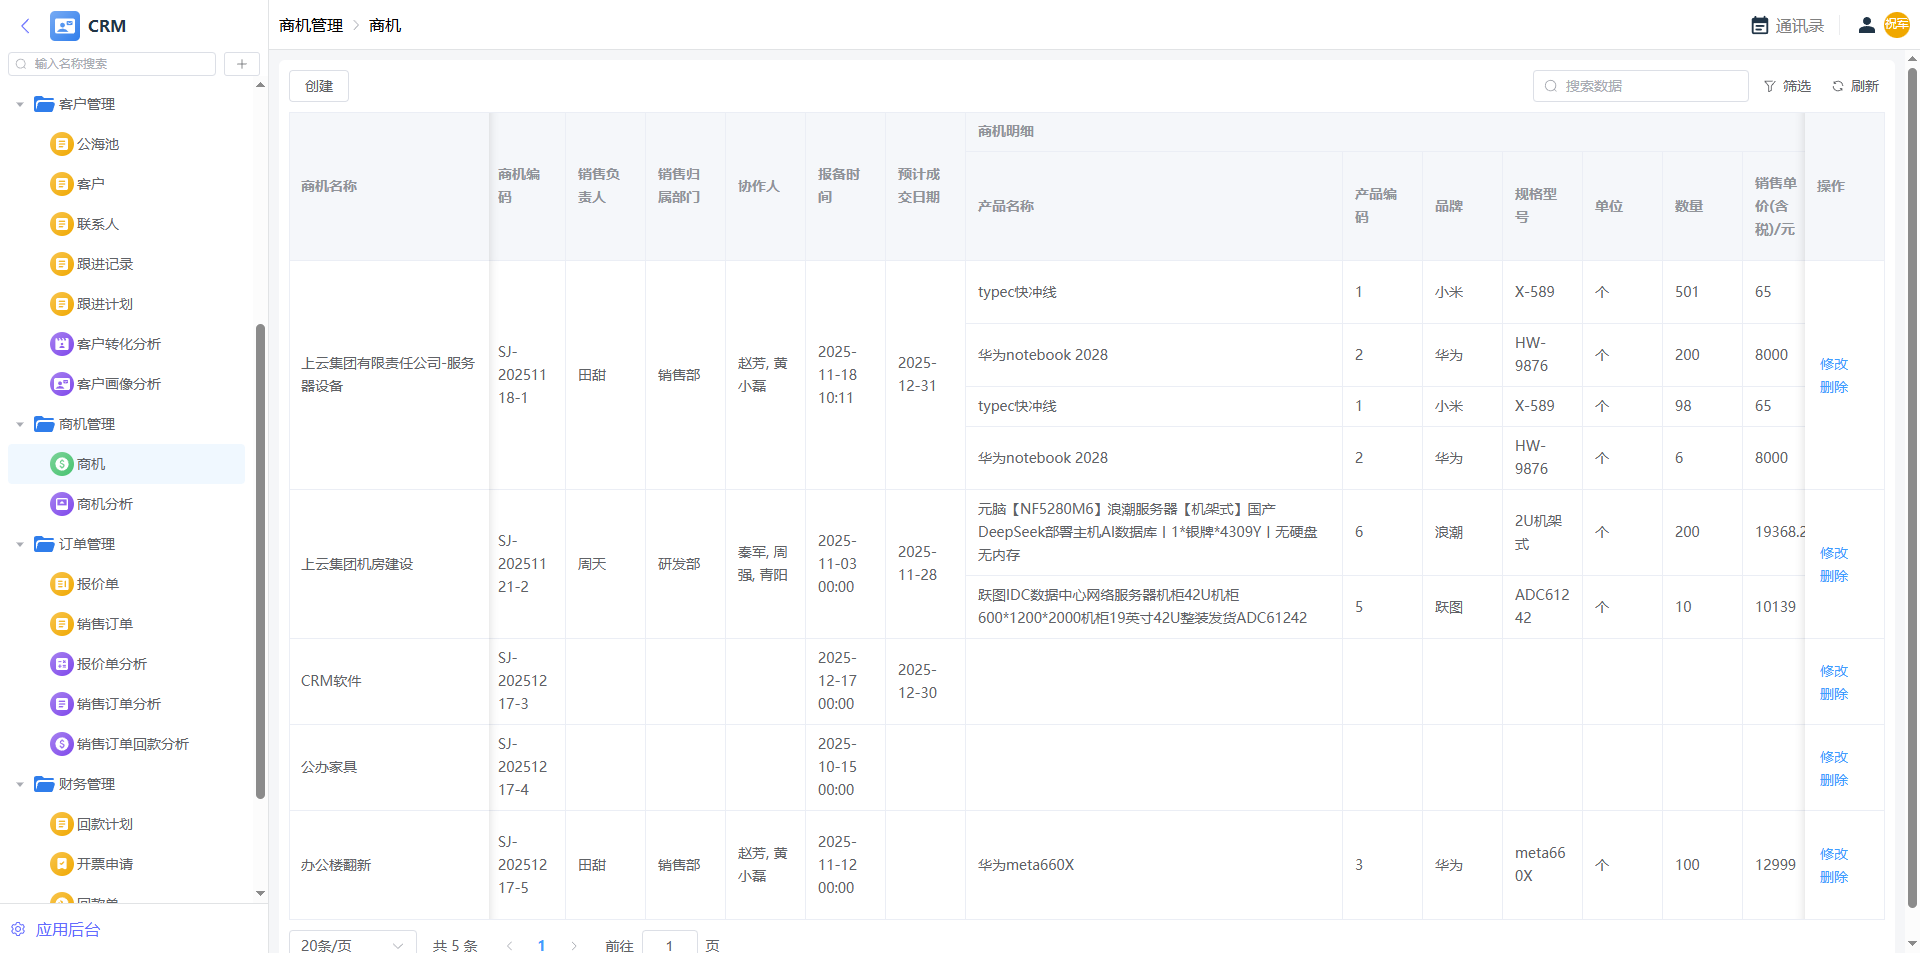Click 商机管理 in the breadcrumb

[x=311, y=26]
